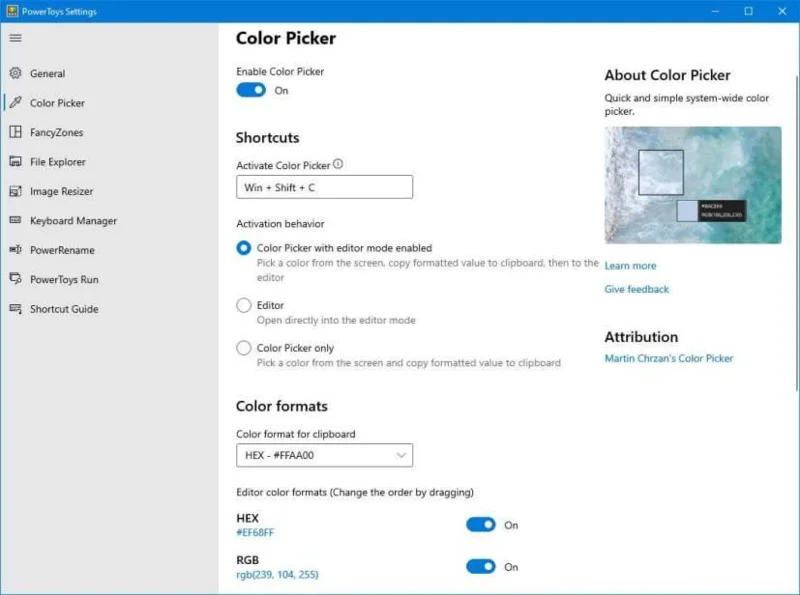The height and width of the screenshot is (595, 800).
Task: Click the PowerToys Run sidebar icon
Action: pos(15,279)
